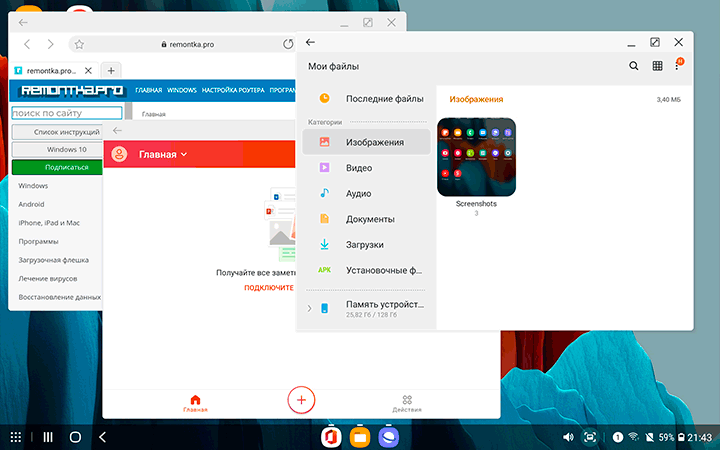Open Память устройства storage

[372, 309]
